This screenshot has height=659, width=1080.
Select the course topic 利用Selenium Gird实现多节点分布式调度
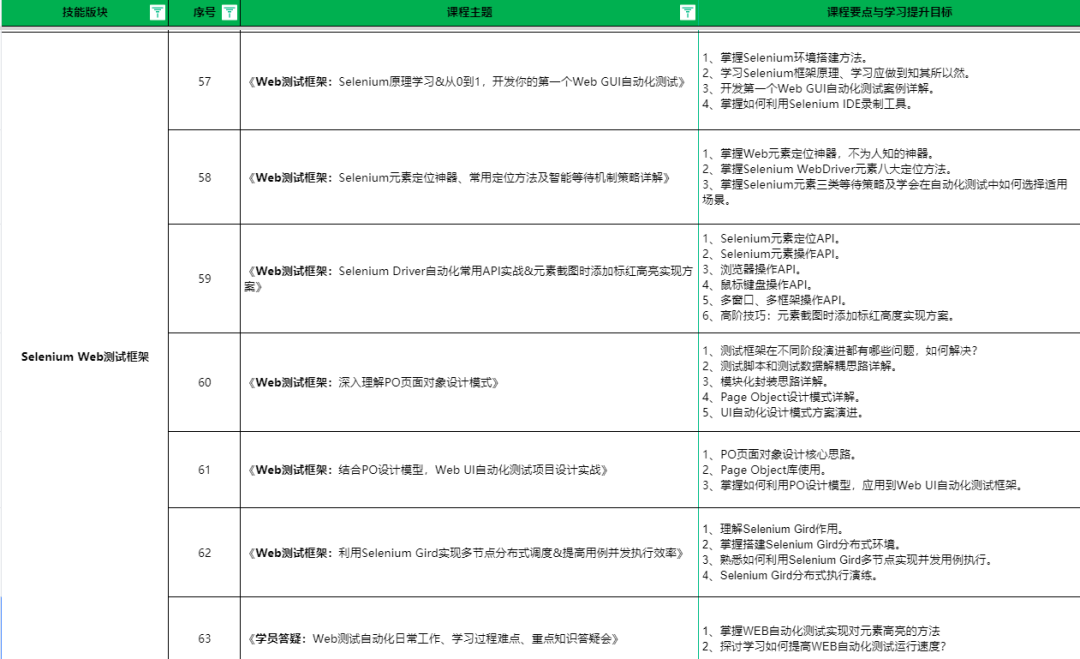pos(469,552)
